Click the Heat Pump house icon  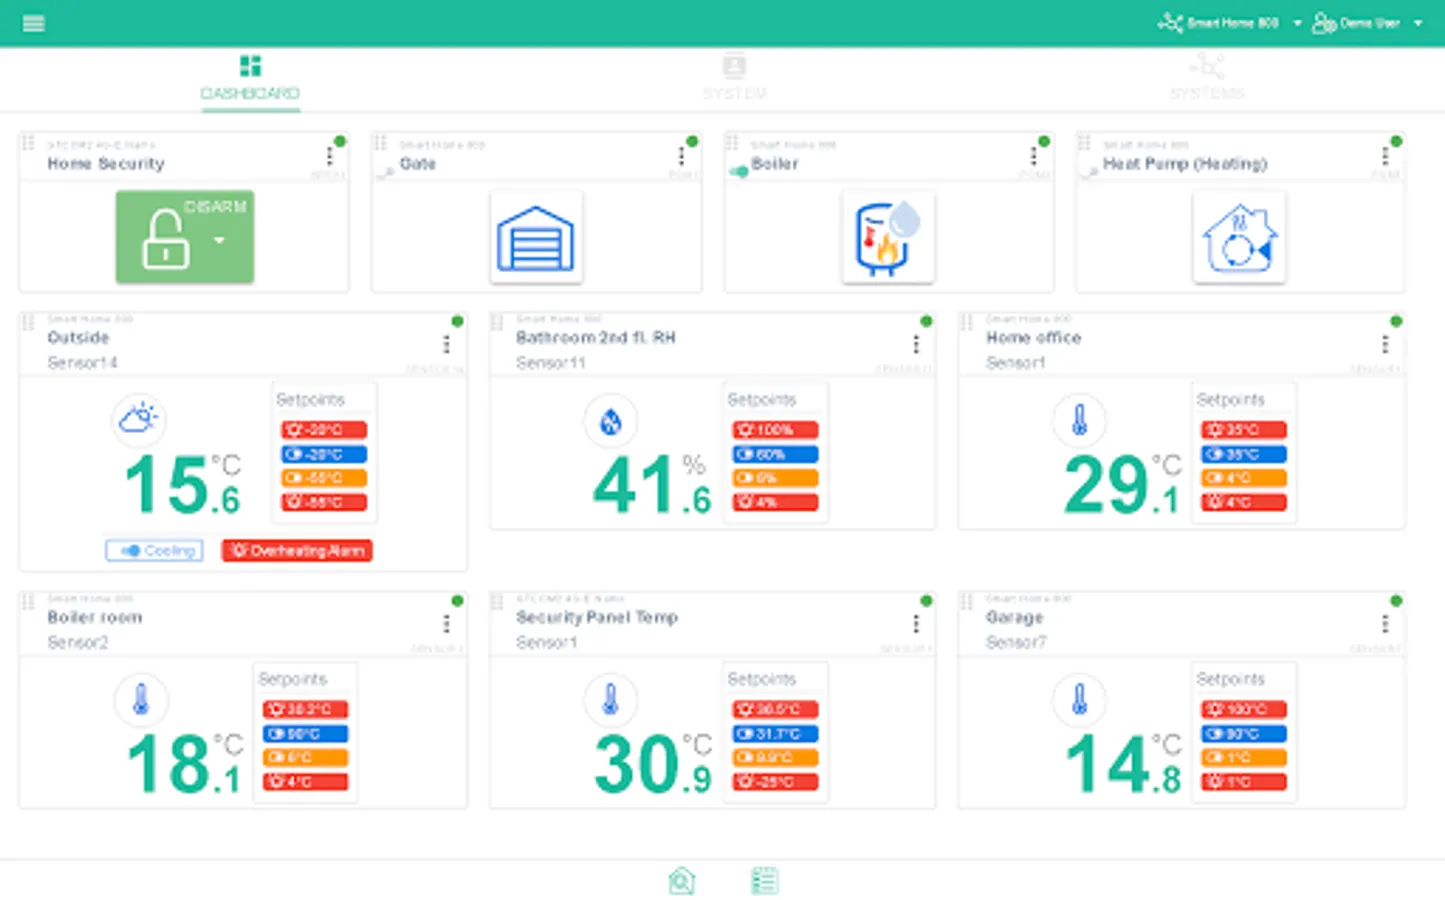pos(1239,238)
